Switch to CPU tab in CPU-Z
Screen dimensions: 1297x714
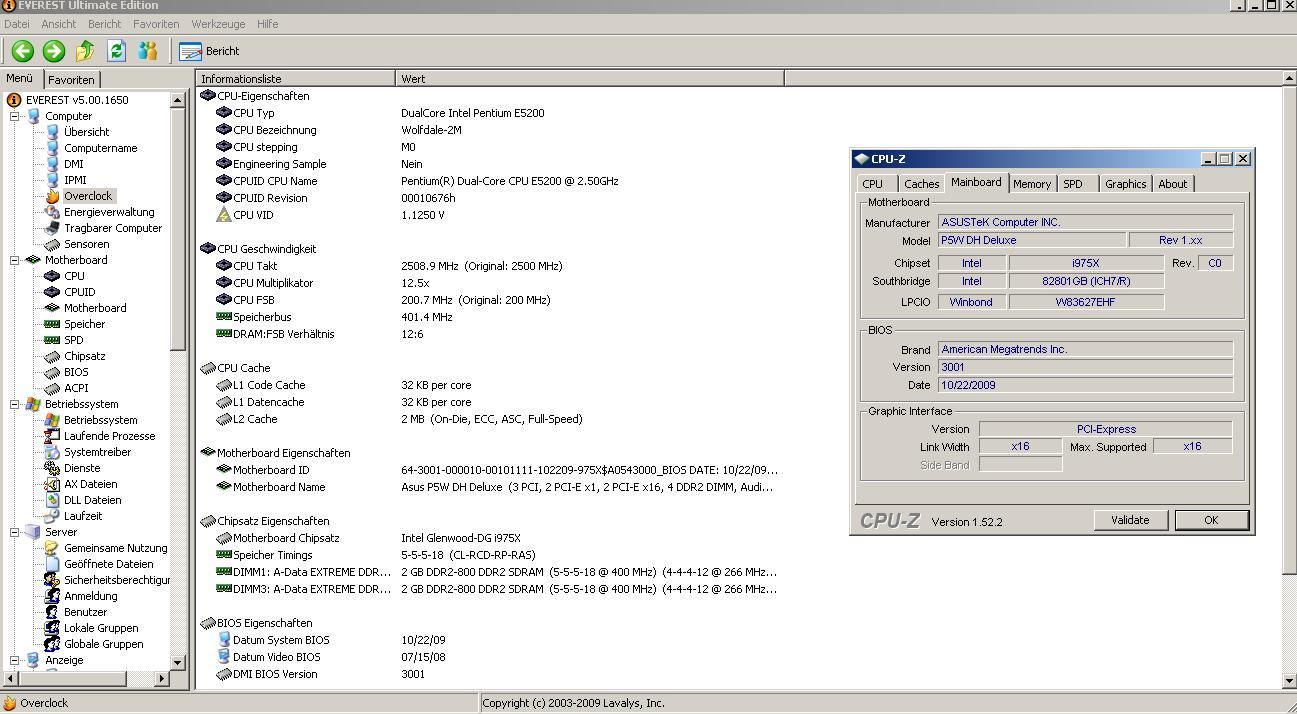pyautogui.click(x=873, y=184)
